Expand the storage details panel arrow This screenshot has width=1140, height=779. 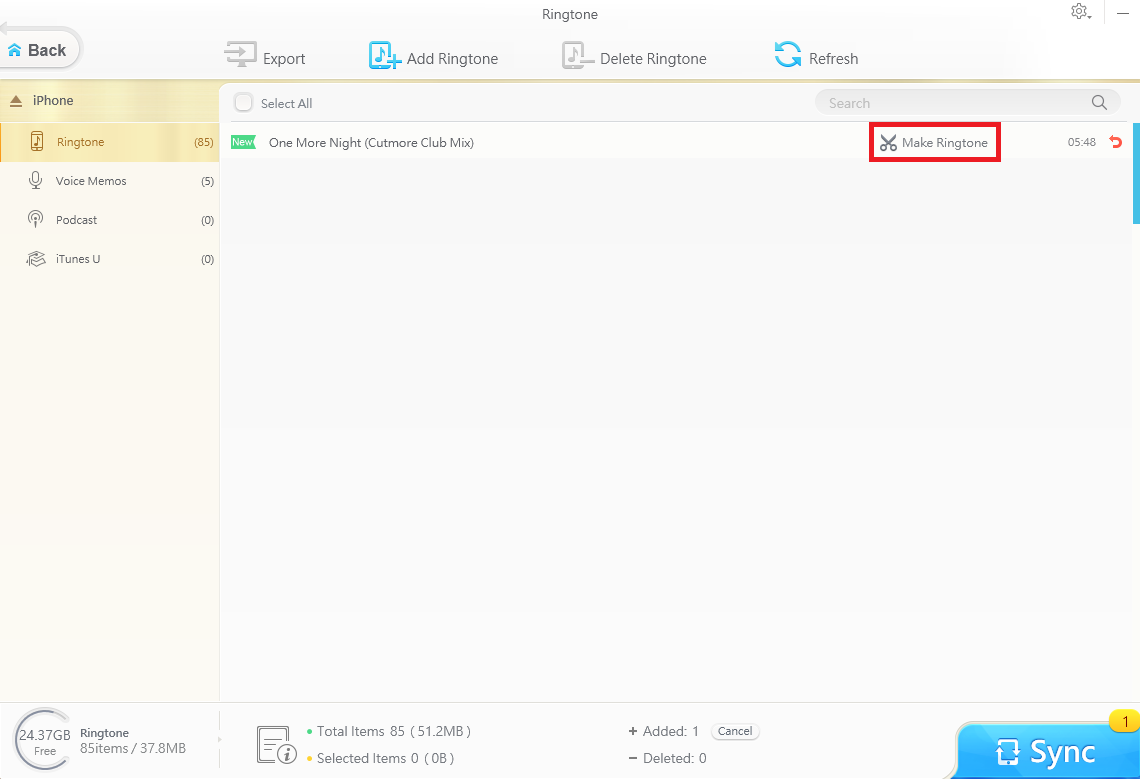point(219,741)
